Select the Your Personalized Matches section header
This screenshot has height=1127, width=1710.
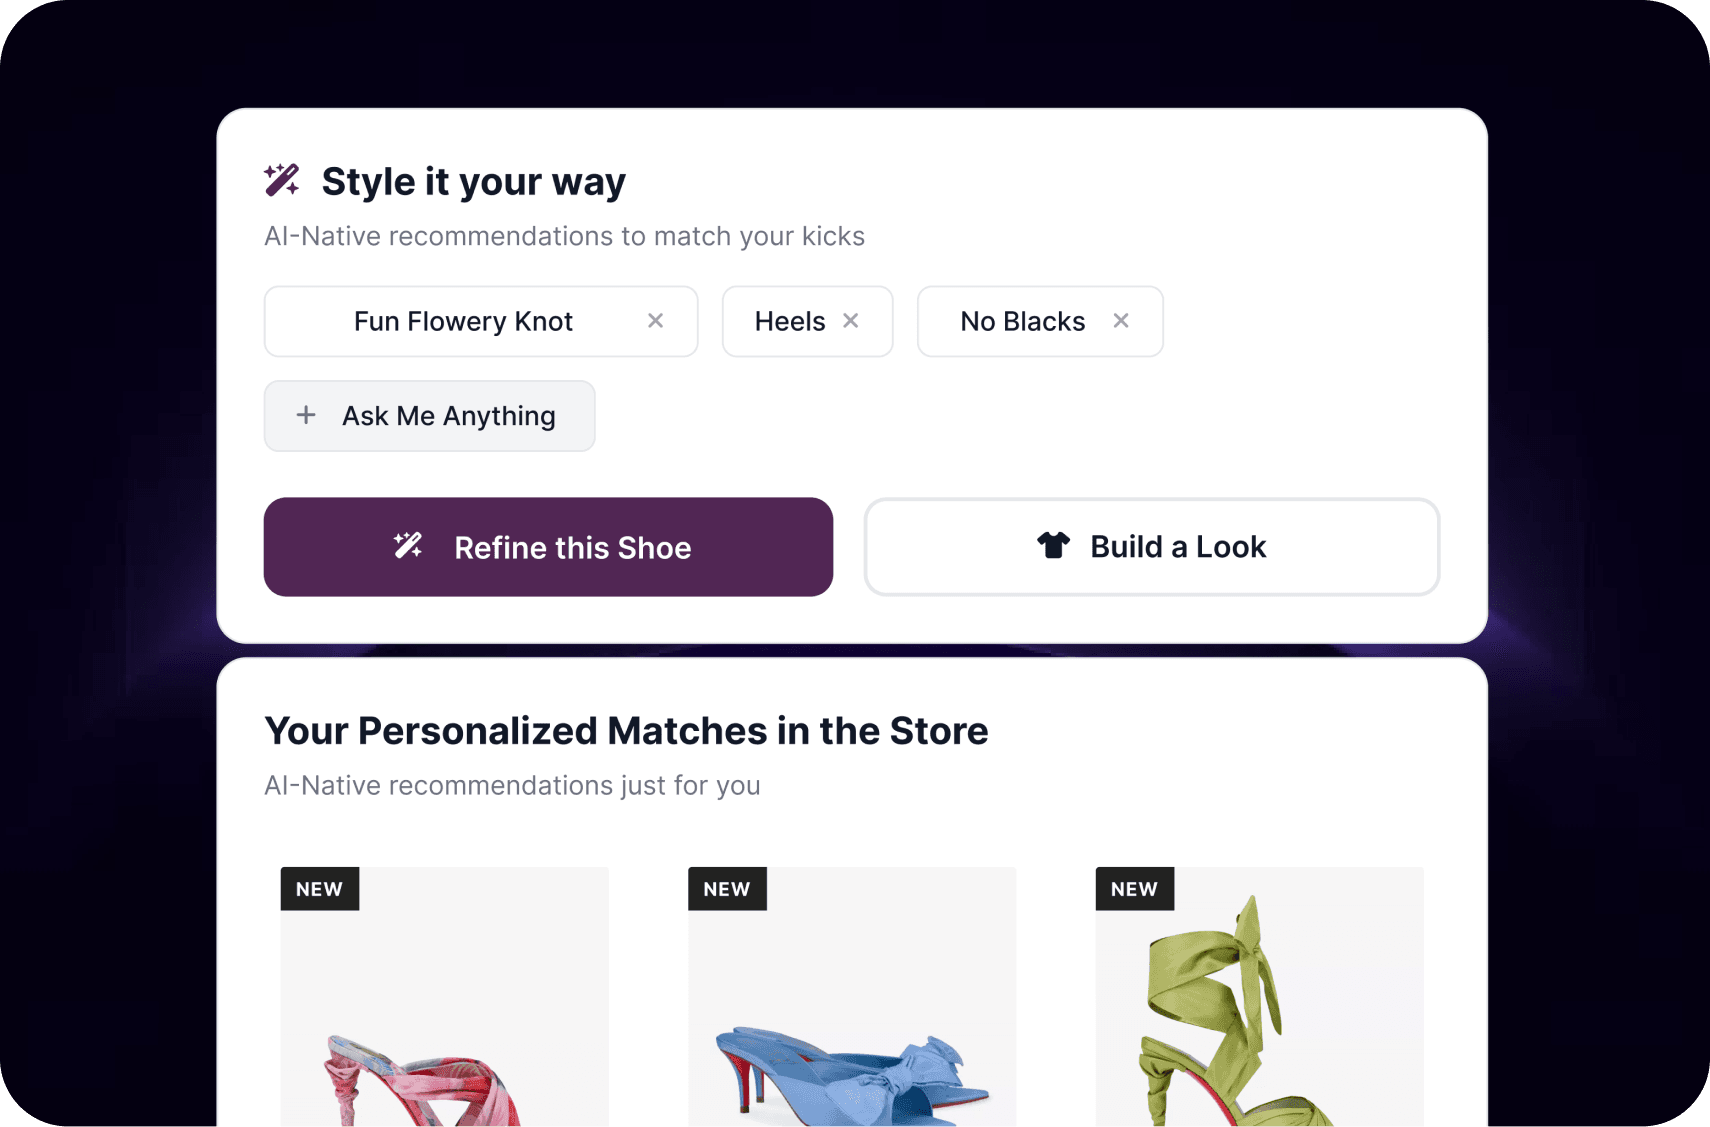coord(625,730)
